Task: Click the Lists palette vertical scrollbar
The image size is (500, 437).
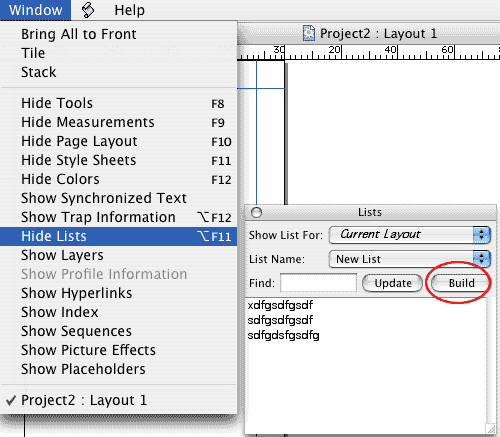Action: pos(491,361)
